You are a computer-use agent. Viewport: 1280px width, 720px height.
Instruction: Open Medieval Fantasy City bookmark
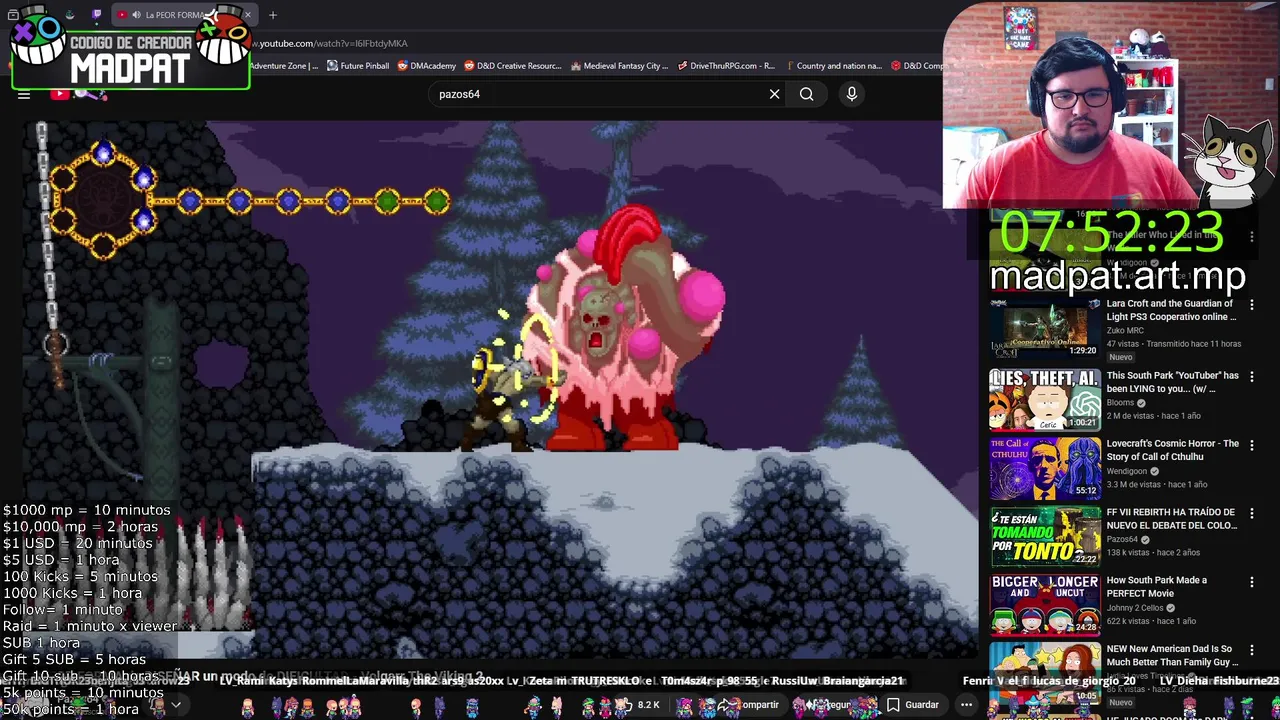(x=619, y=66)
